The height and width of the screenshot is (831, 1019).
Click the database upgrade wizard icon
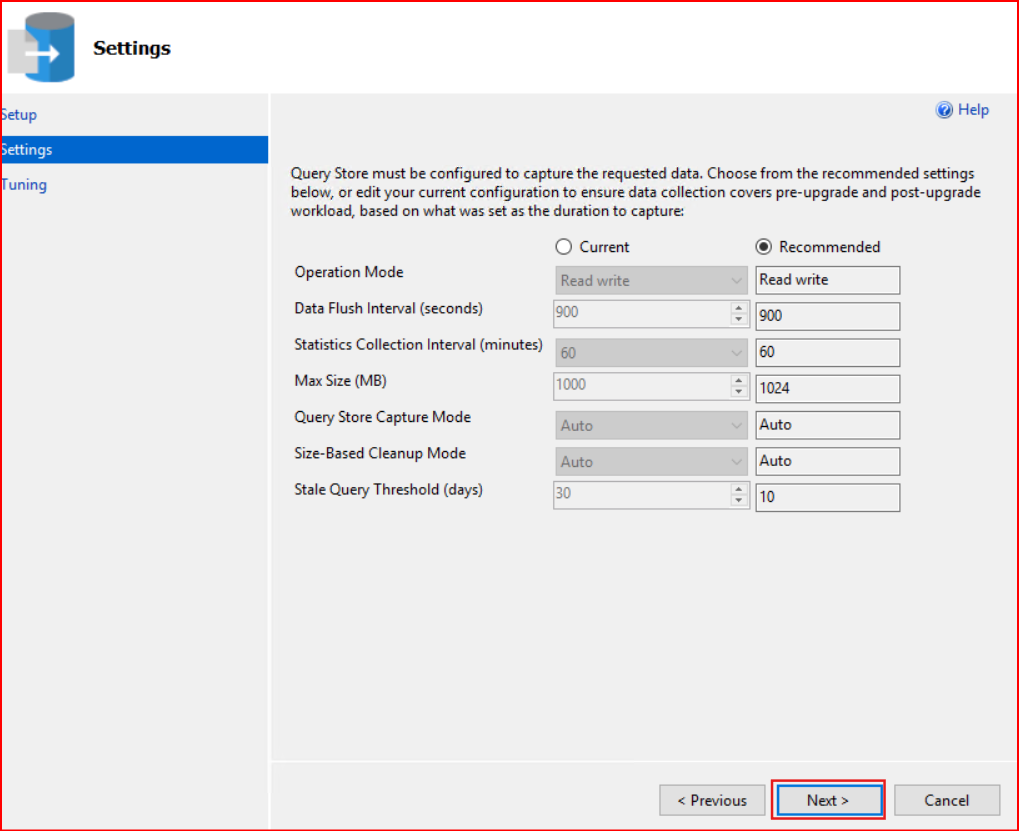tap(41, 47)
